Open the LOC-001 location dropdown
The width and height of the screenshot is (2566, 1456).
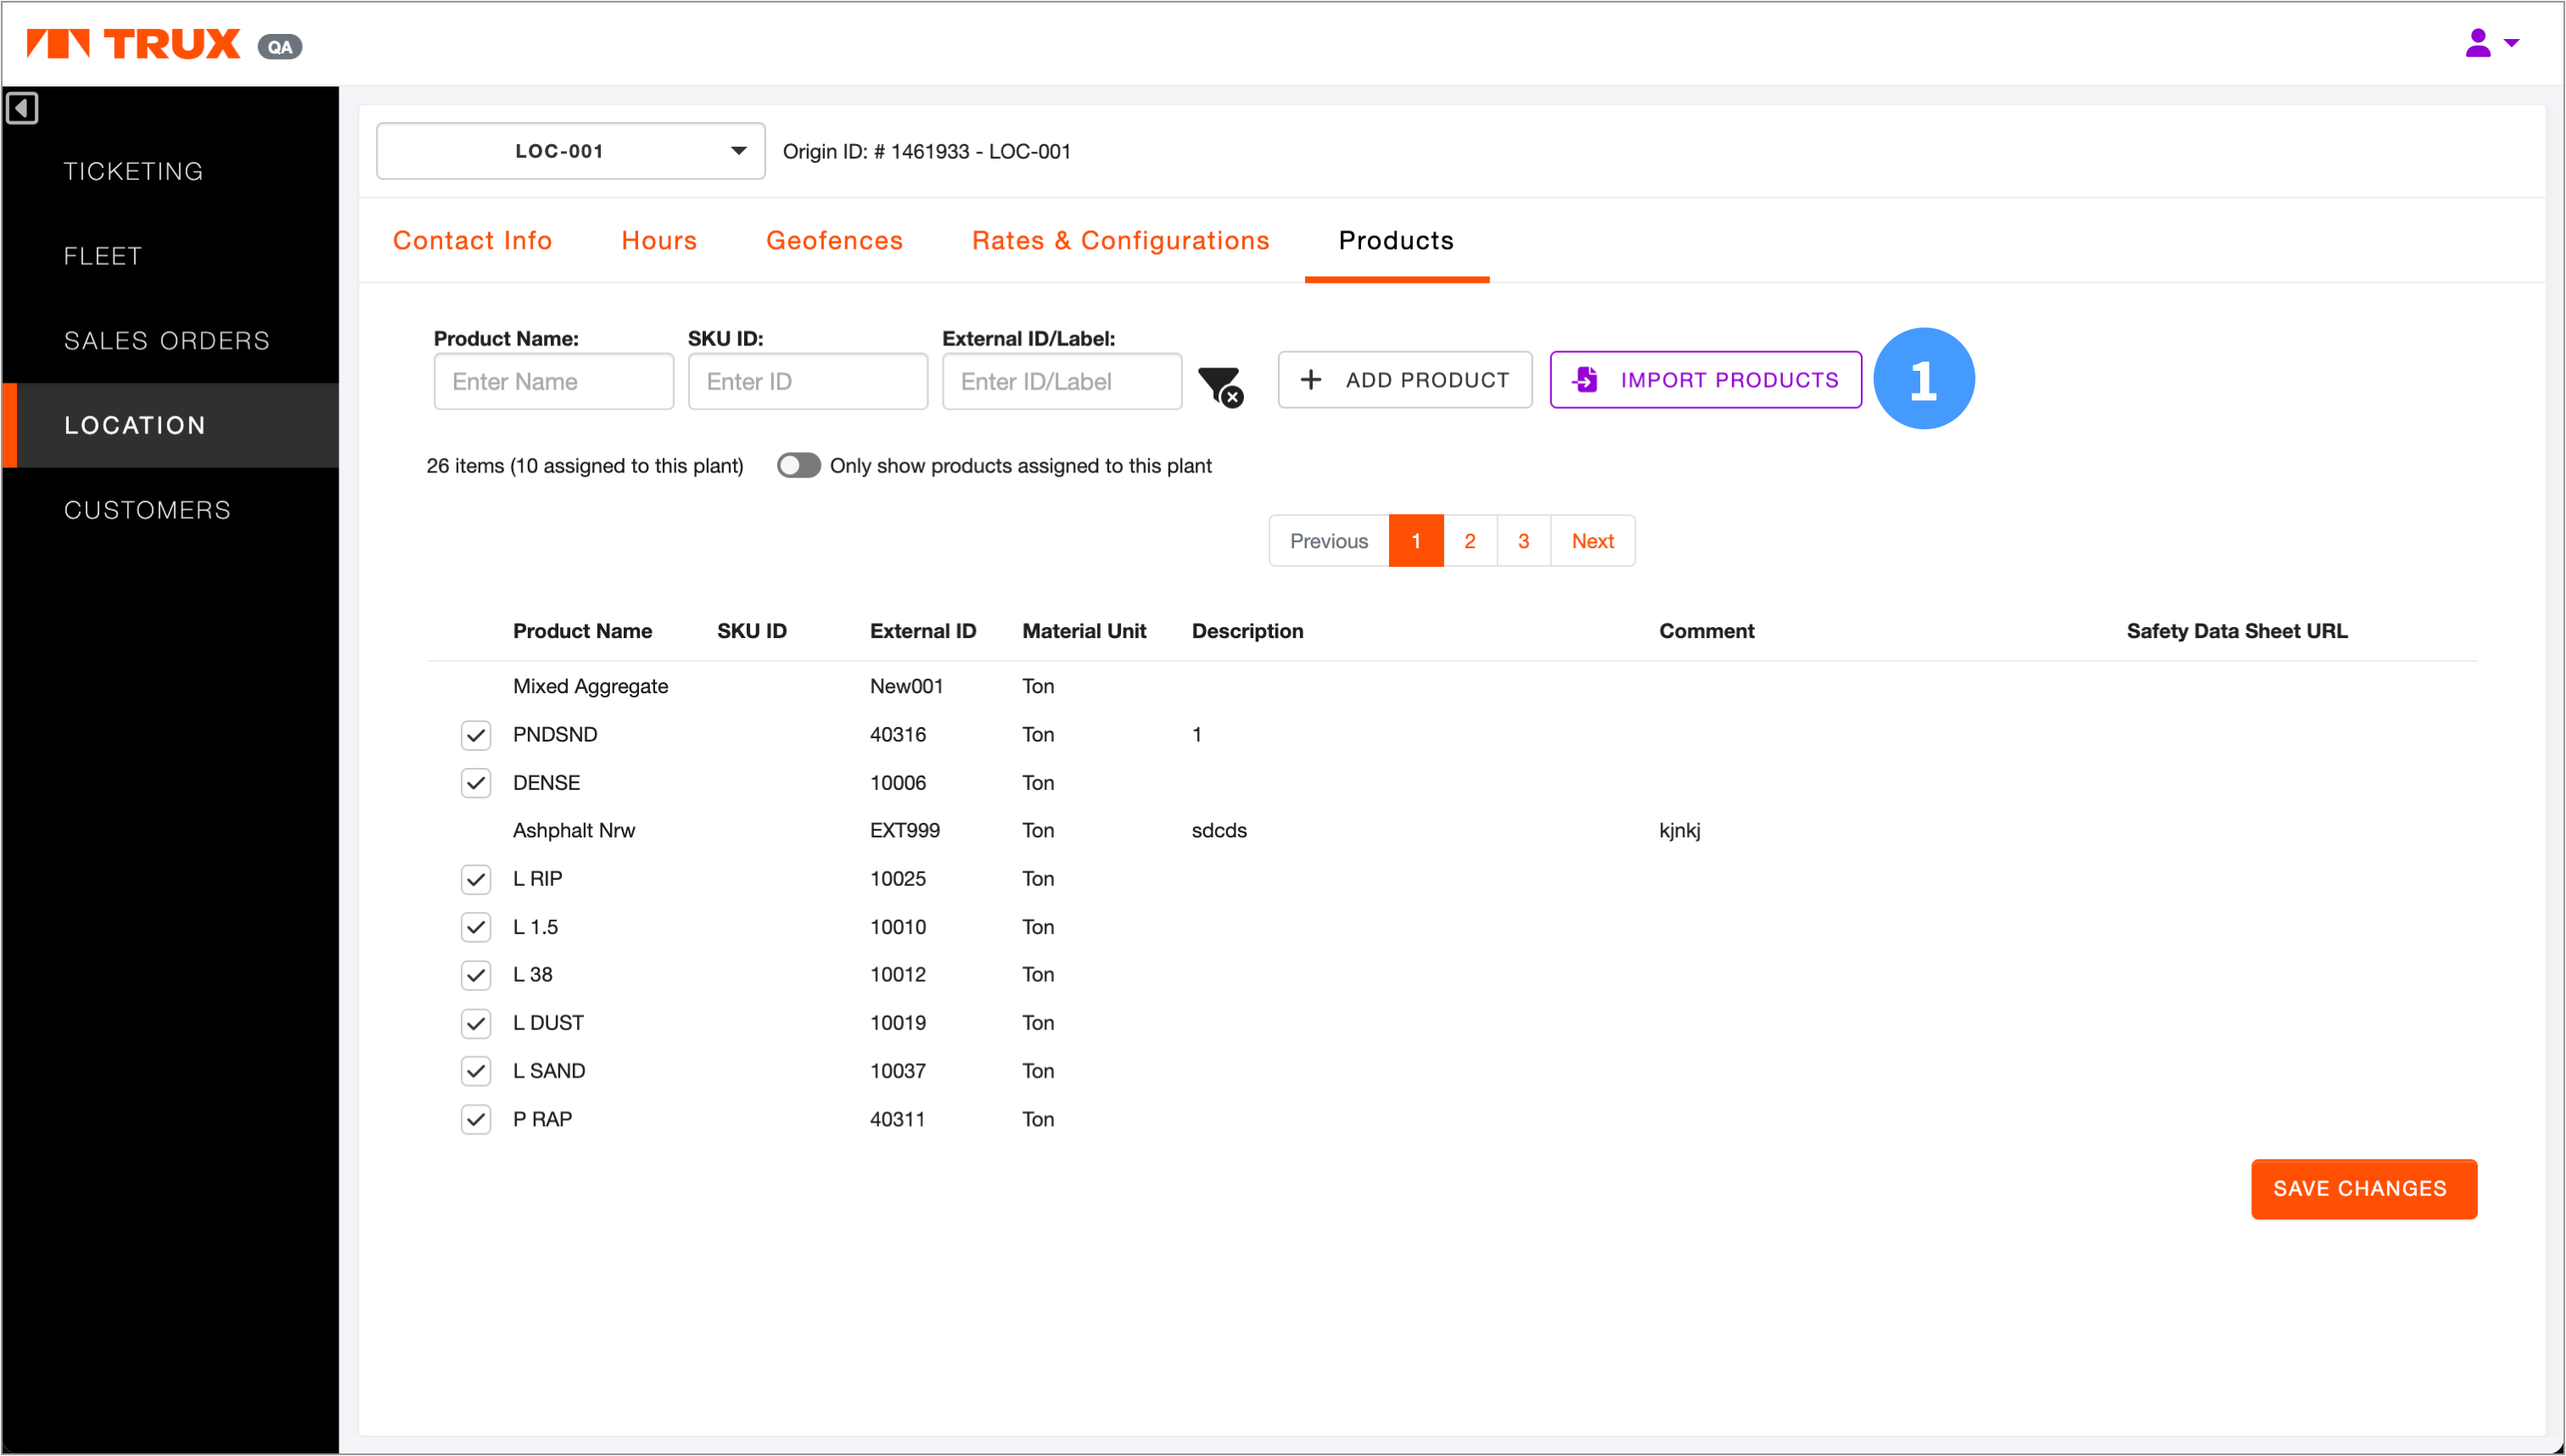[x=570, y=151]
